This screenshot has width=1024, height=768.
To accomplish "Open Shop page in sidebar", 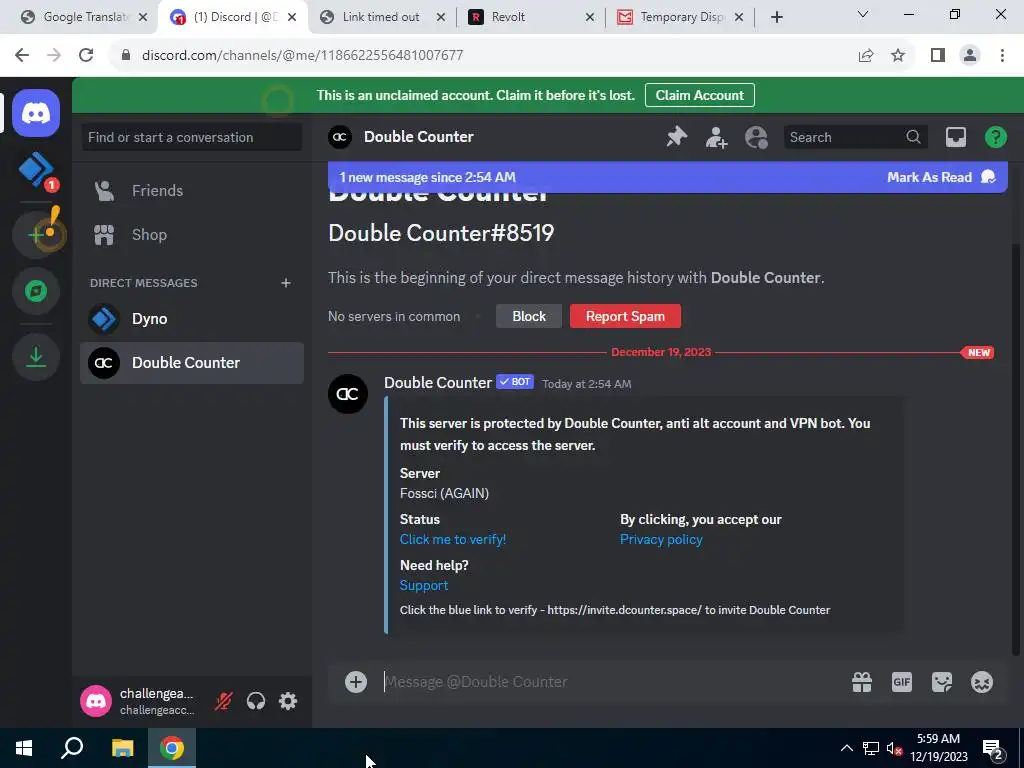I will (x=192, y=234).
